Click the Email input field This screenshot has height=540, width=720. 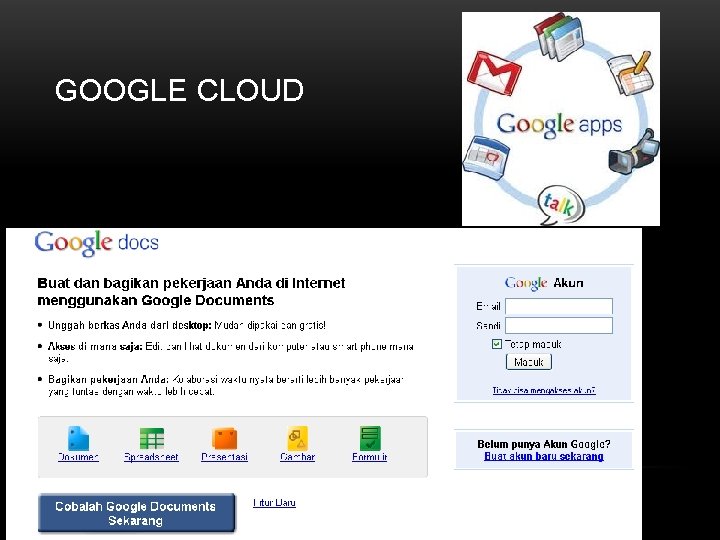click(559, 306)
